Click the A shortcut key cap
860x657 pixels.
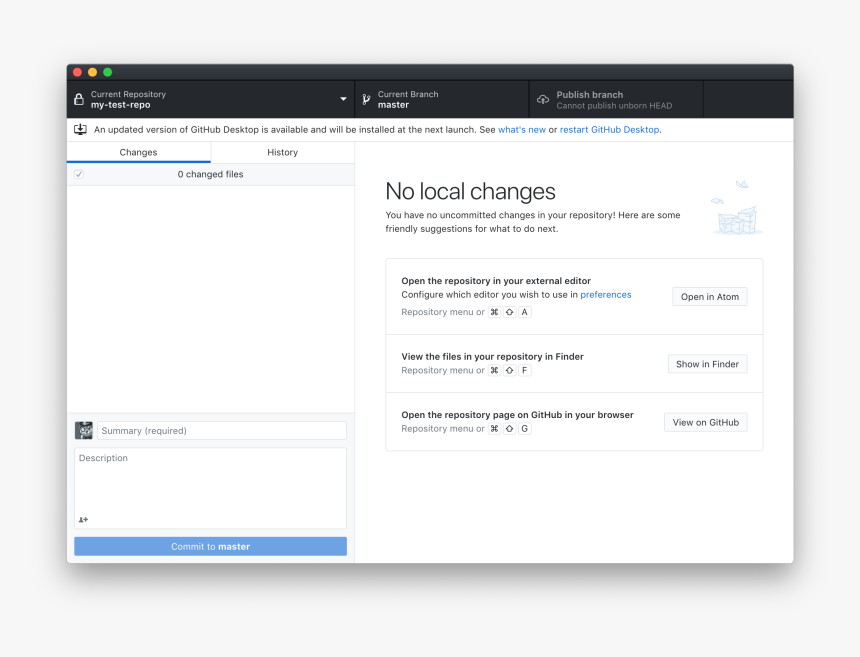tap(525, 312)
